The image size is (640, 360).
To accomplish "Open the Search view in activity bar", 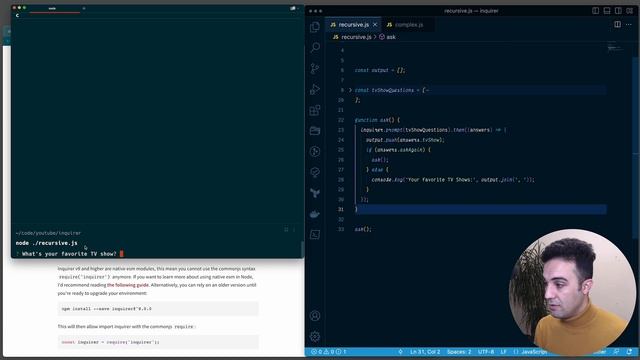I will tap(315, 48).
